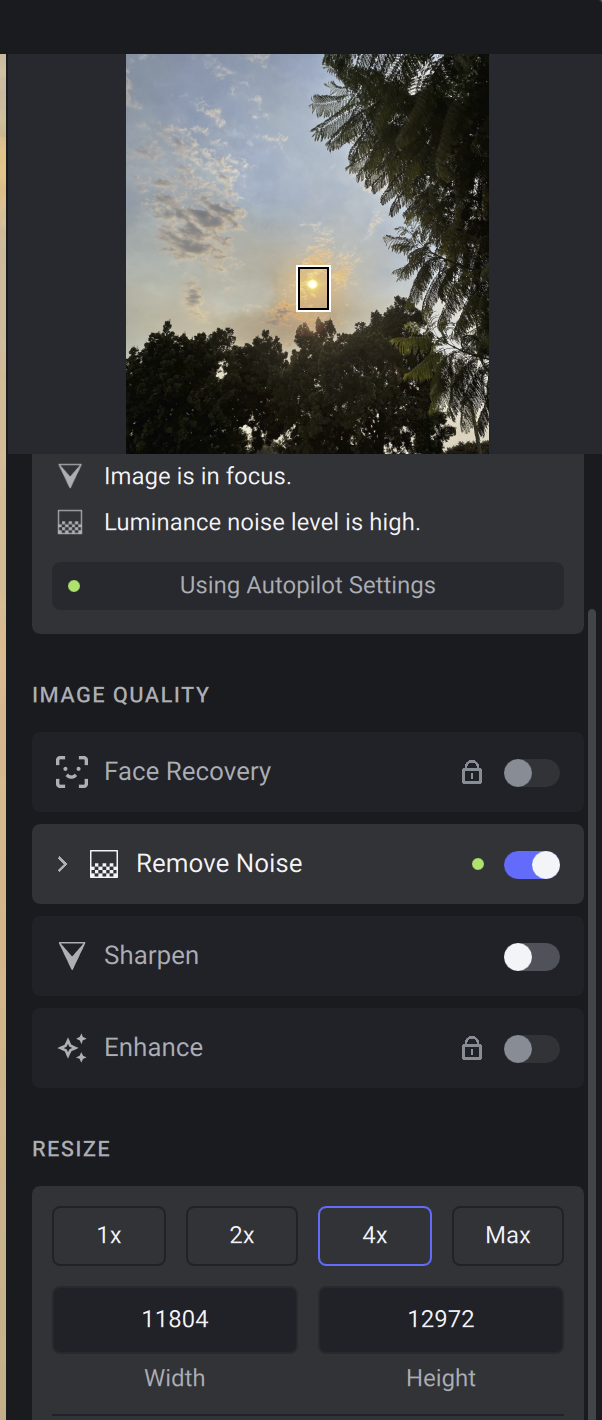Viewport: 602px width, 1420px height.
Task: Click the focus icon next to 'Image is in focus'
Action: click(69, 477)
